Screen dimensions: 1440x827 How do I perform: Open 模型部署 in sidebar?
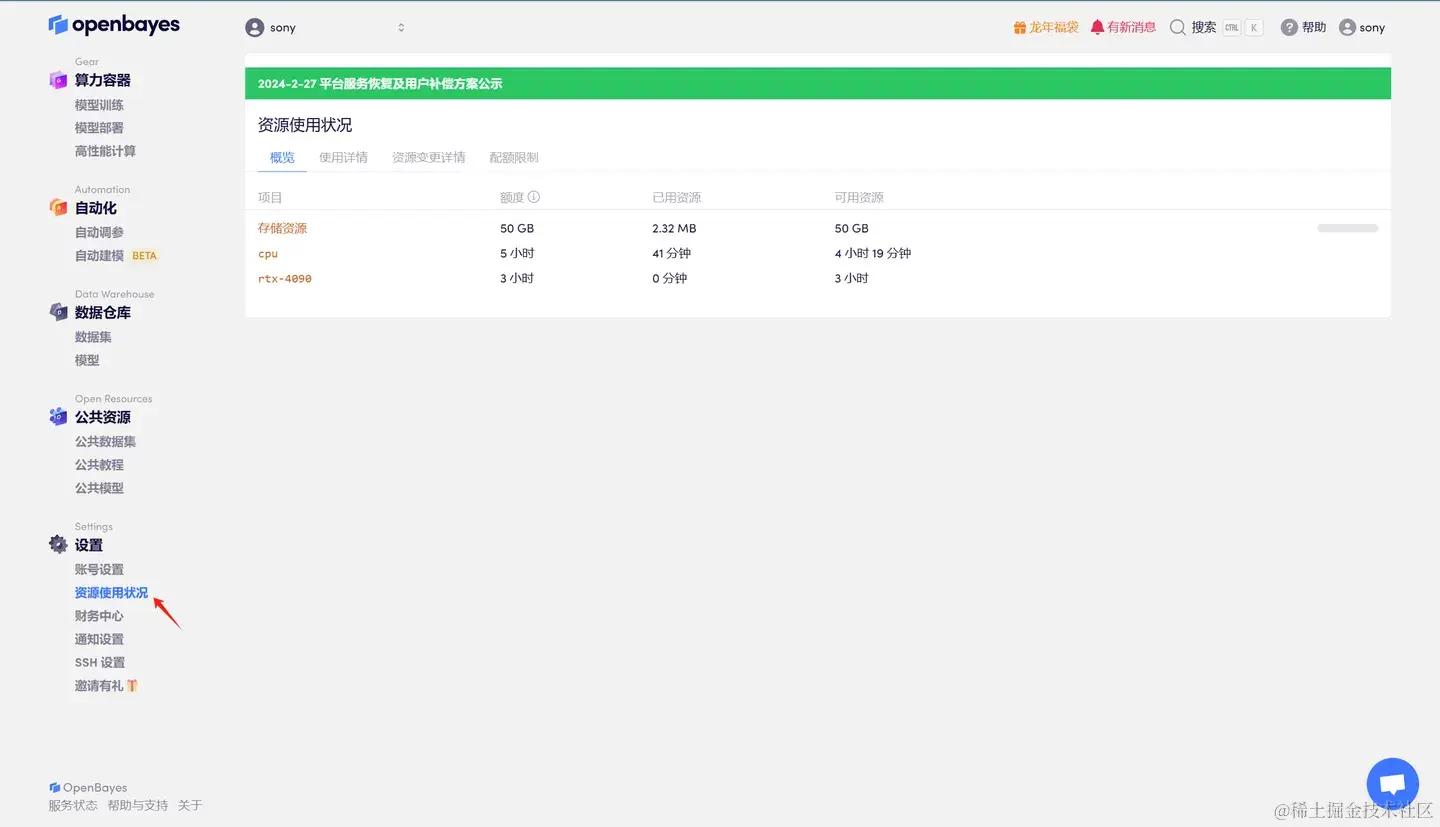click(99, 128)
